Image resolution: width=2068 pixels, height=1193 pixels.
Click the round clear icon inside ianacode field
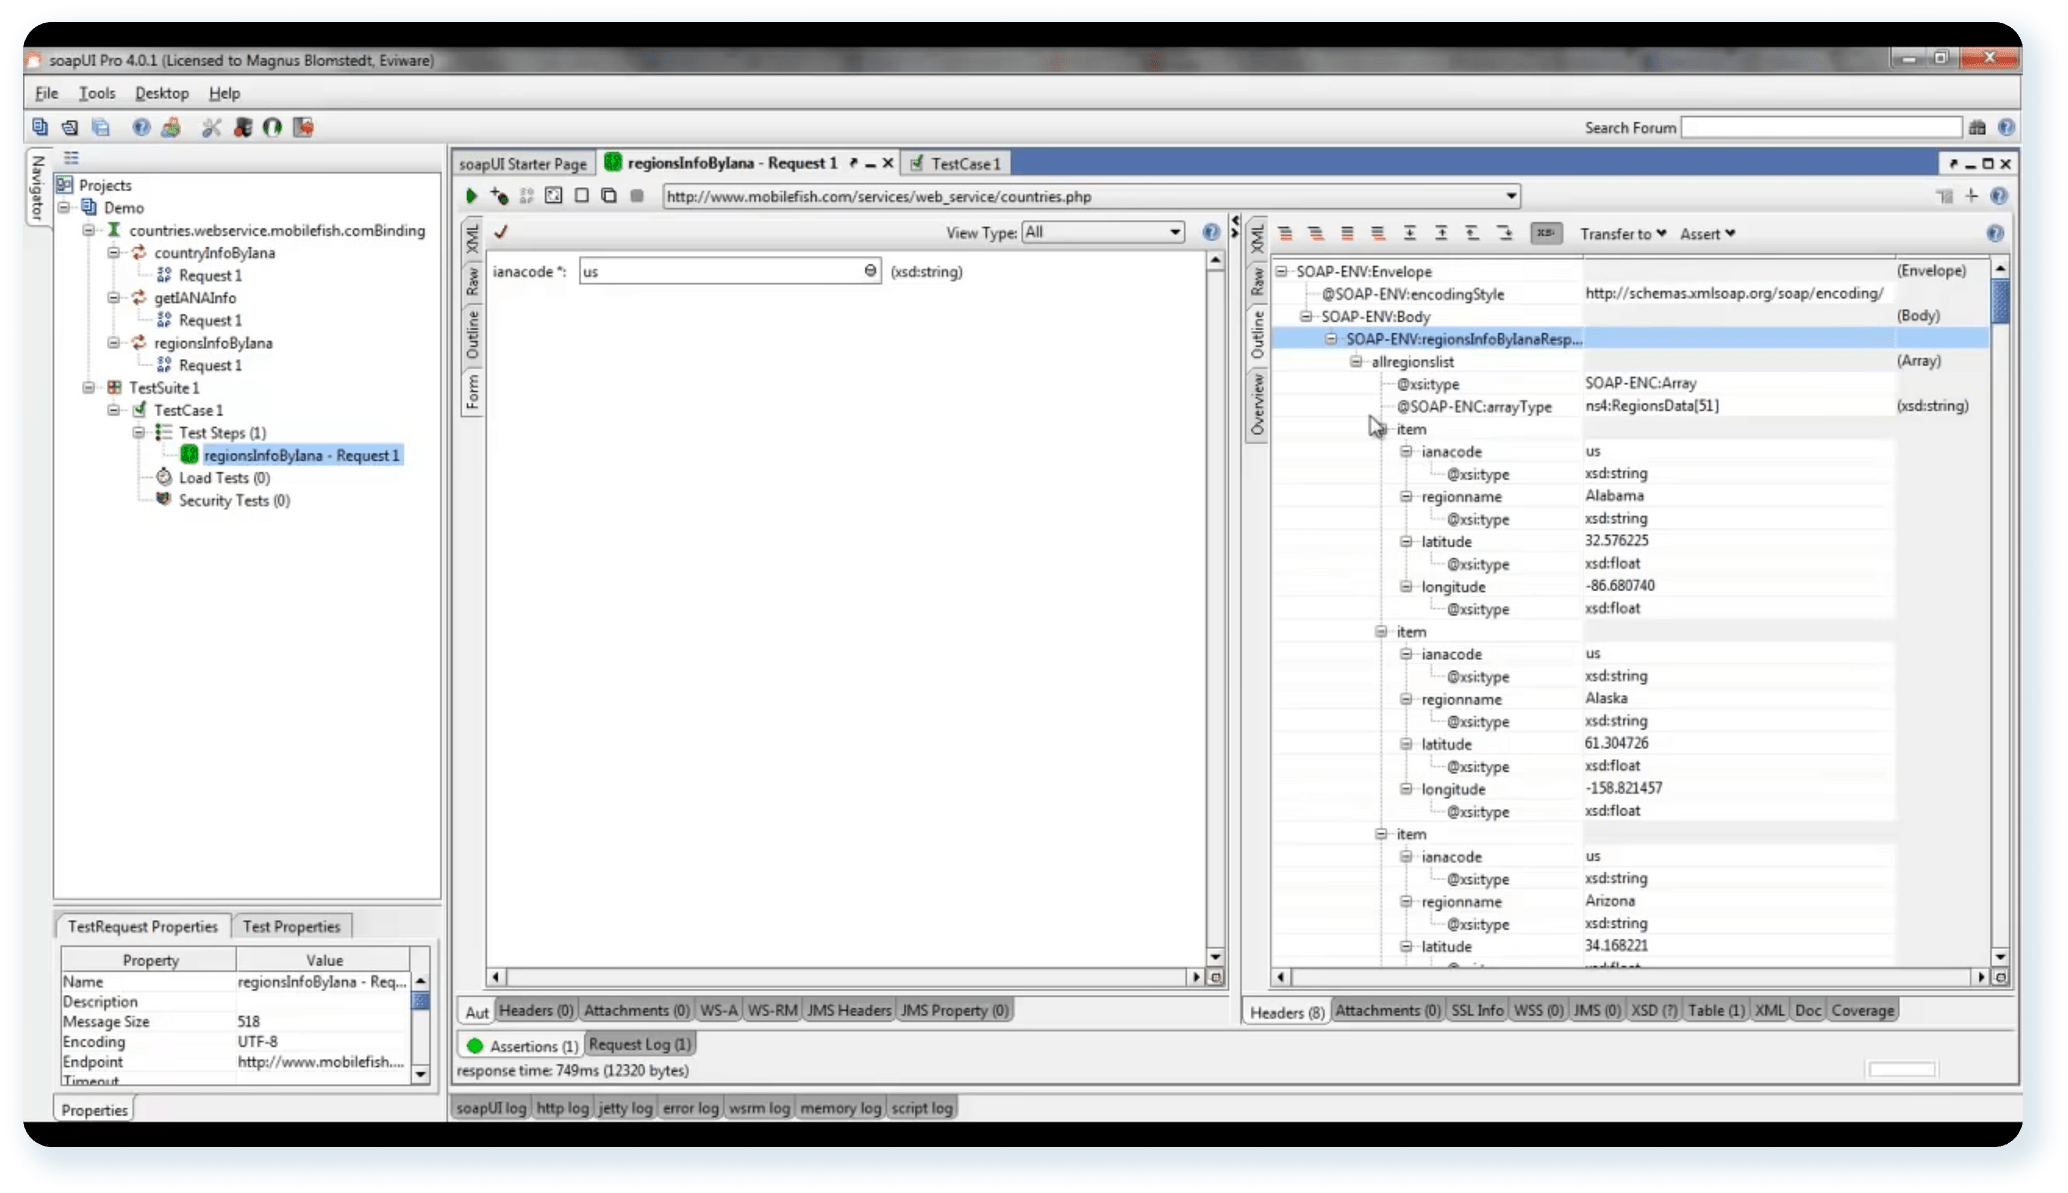(870, 271)
